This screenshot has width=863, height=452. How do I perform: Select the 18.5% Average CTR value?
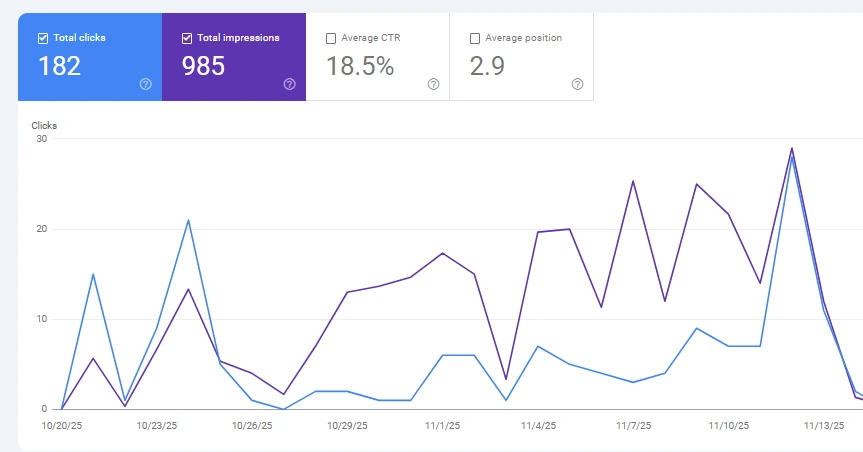[360, 67]
